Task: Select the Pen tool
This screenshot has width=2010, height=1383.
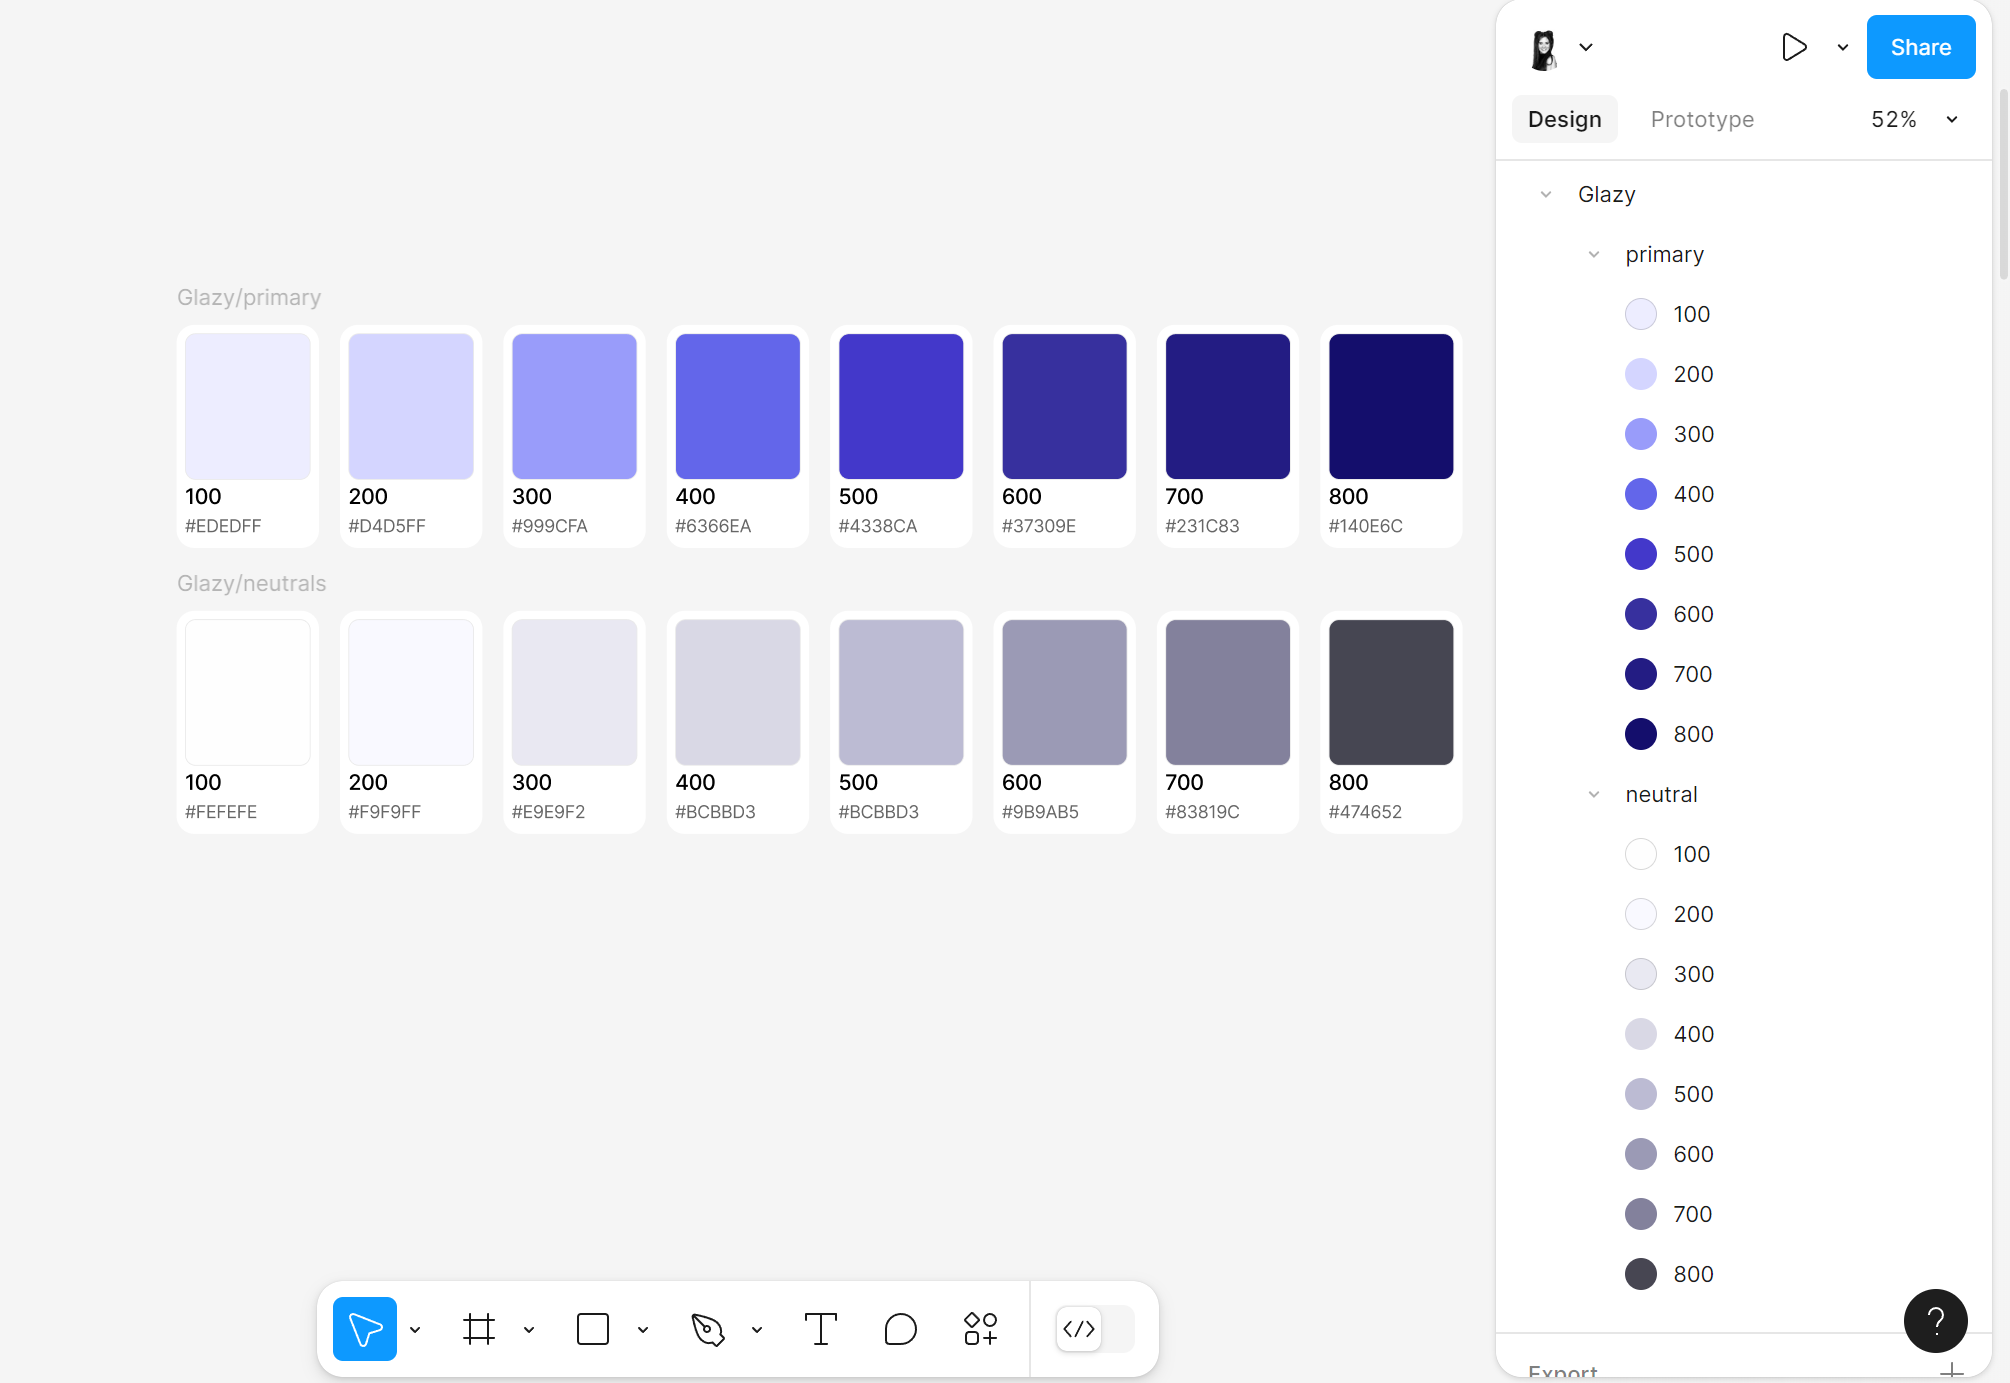Action: [x=708, y=1329]
